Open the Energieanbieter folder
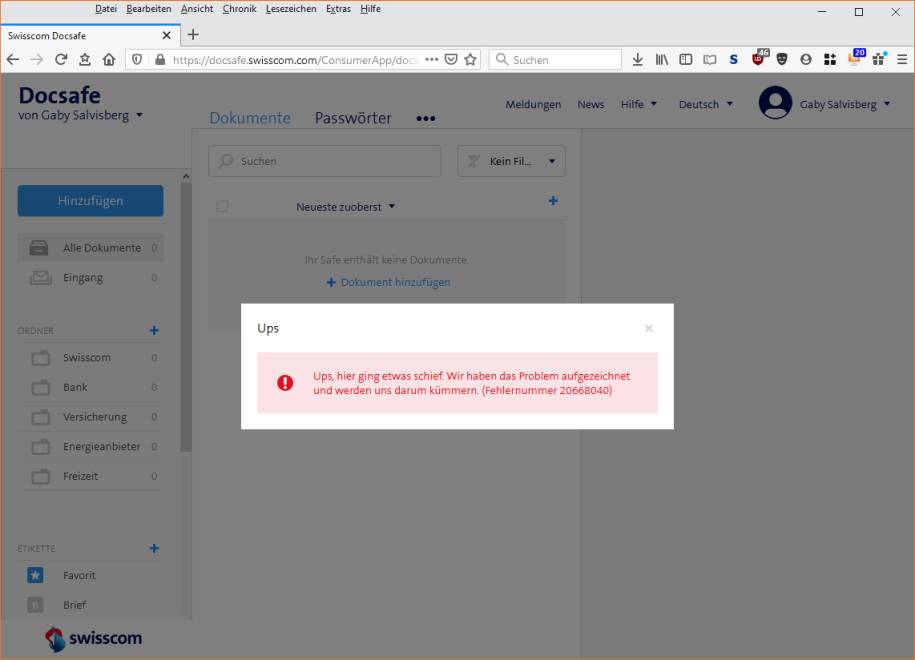The height and width of the screenshot is (660, 915). point(90,447)
